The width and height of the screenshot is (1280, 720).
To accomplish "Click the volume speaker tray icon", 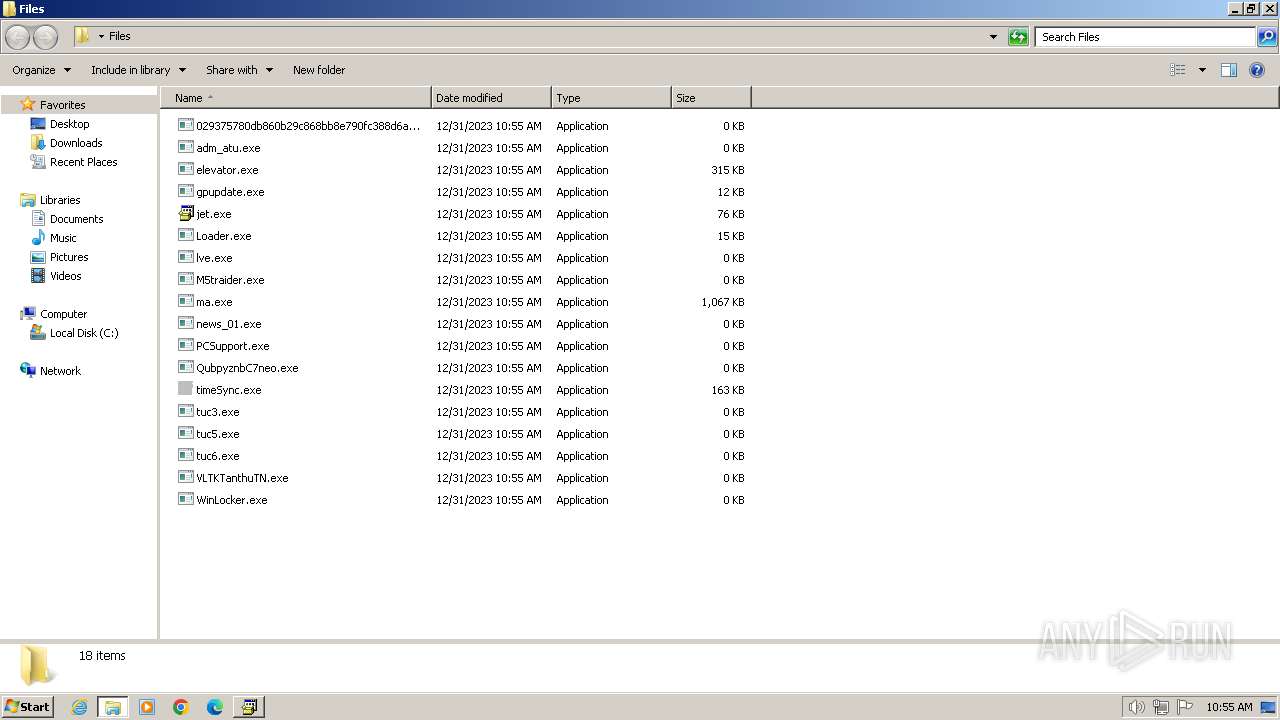I will [1136, 707].
